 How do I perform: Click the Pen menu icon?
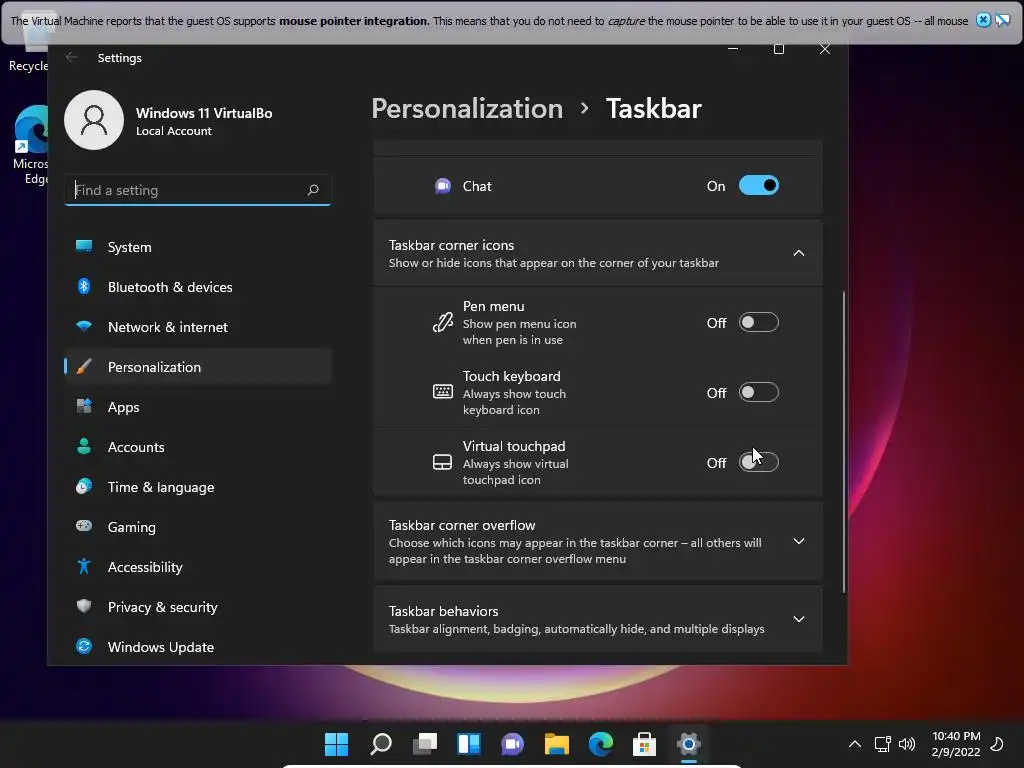[x=443, y=323]
